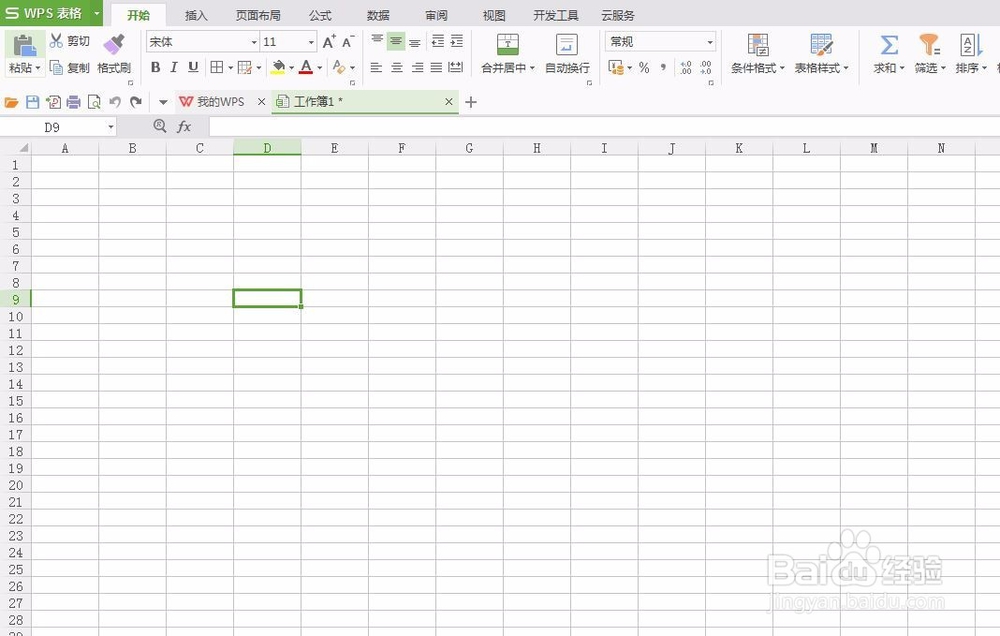Switch to the 审阅 (Review) tab

tap(436, 15)
